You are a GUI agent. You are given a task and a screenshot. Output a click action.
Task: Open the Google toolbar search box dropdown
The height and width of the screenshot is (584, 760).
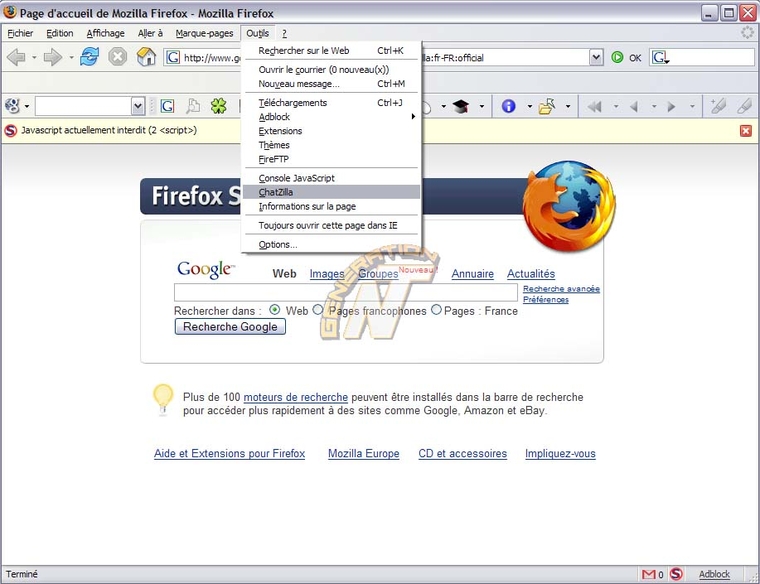click(138, 106)
